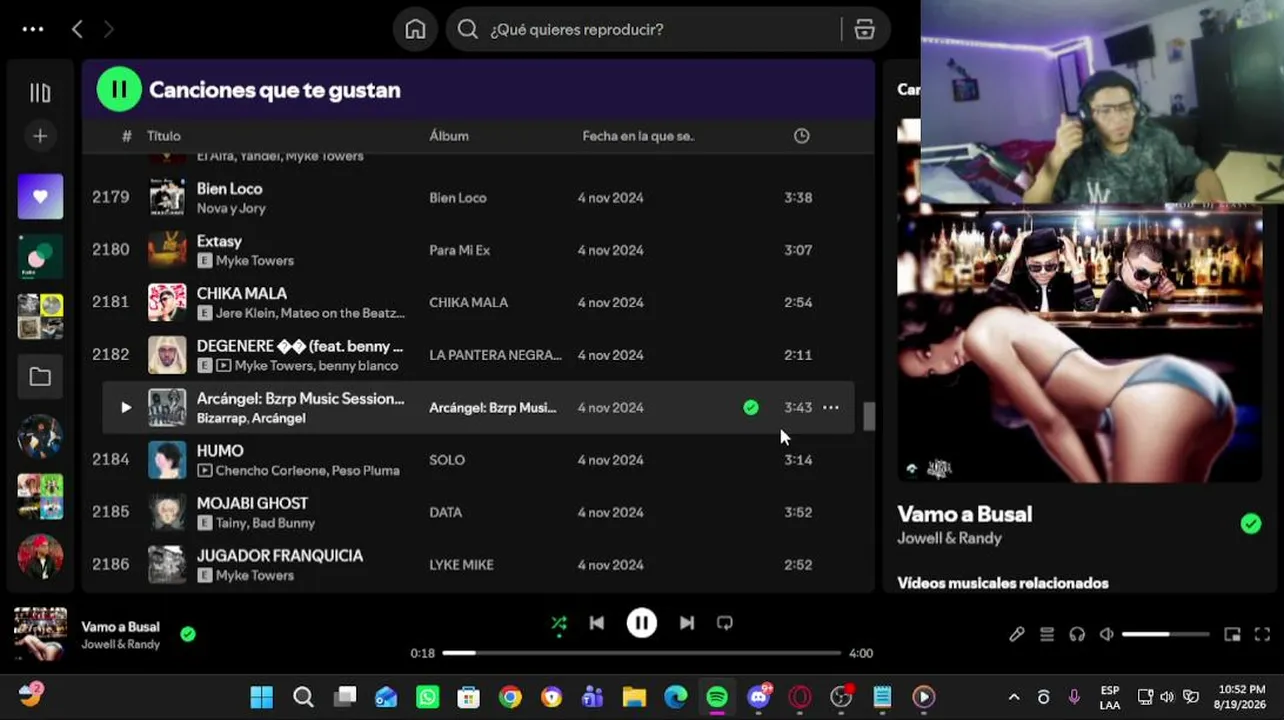Image resolution: width=1284 pixels, height=720 pixels.
Task: Open the Liked Songs heart tile in sidebar
Action: pos(40,196)
